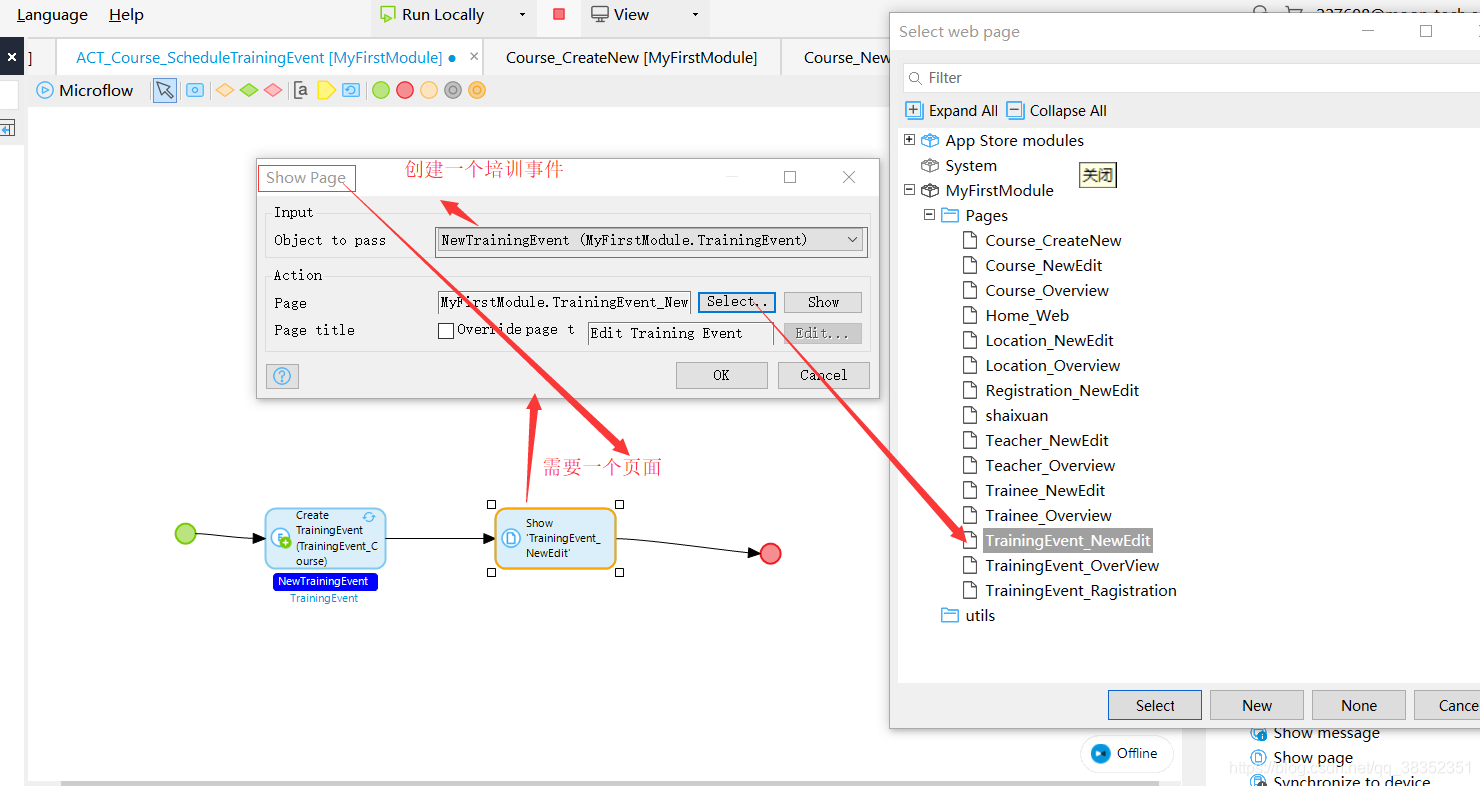Click the Page name text field
Screen dimensions: 1480x786
click(x=564, y=302)
